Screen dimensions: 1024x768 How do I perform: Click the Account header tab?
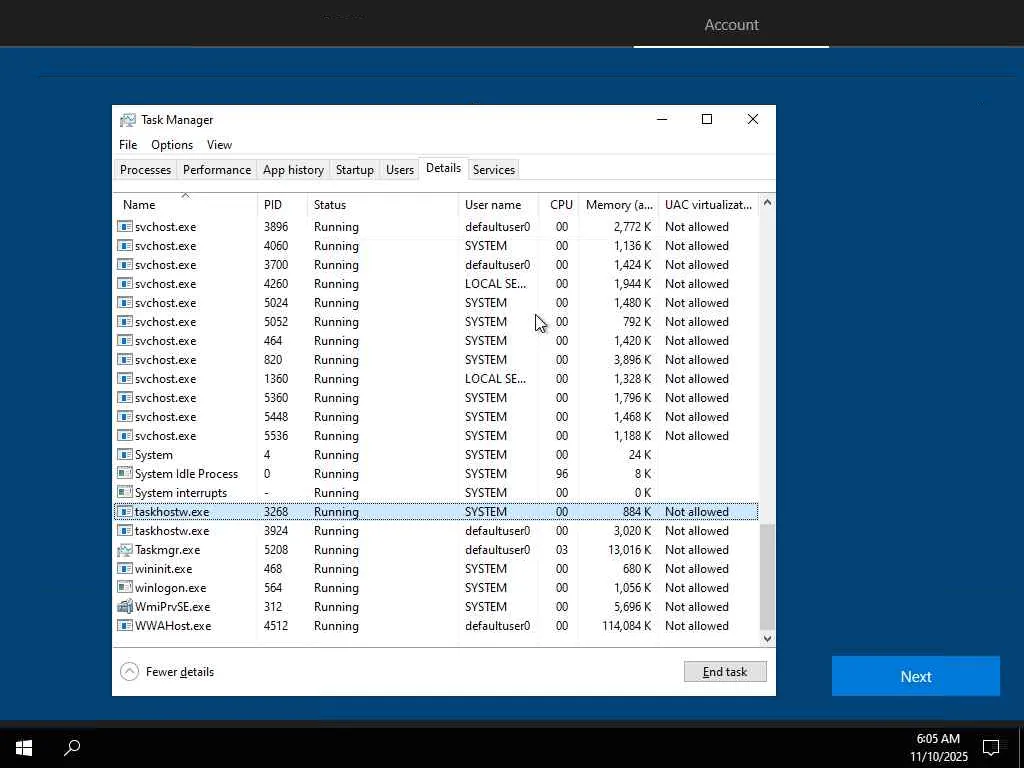[731, 25]
